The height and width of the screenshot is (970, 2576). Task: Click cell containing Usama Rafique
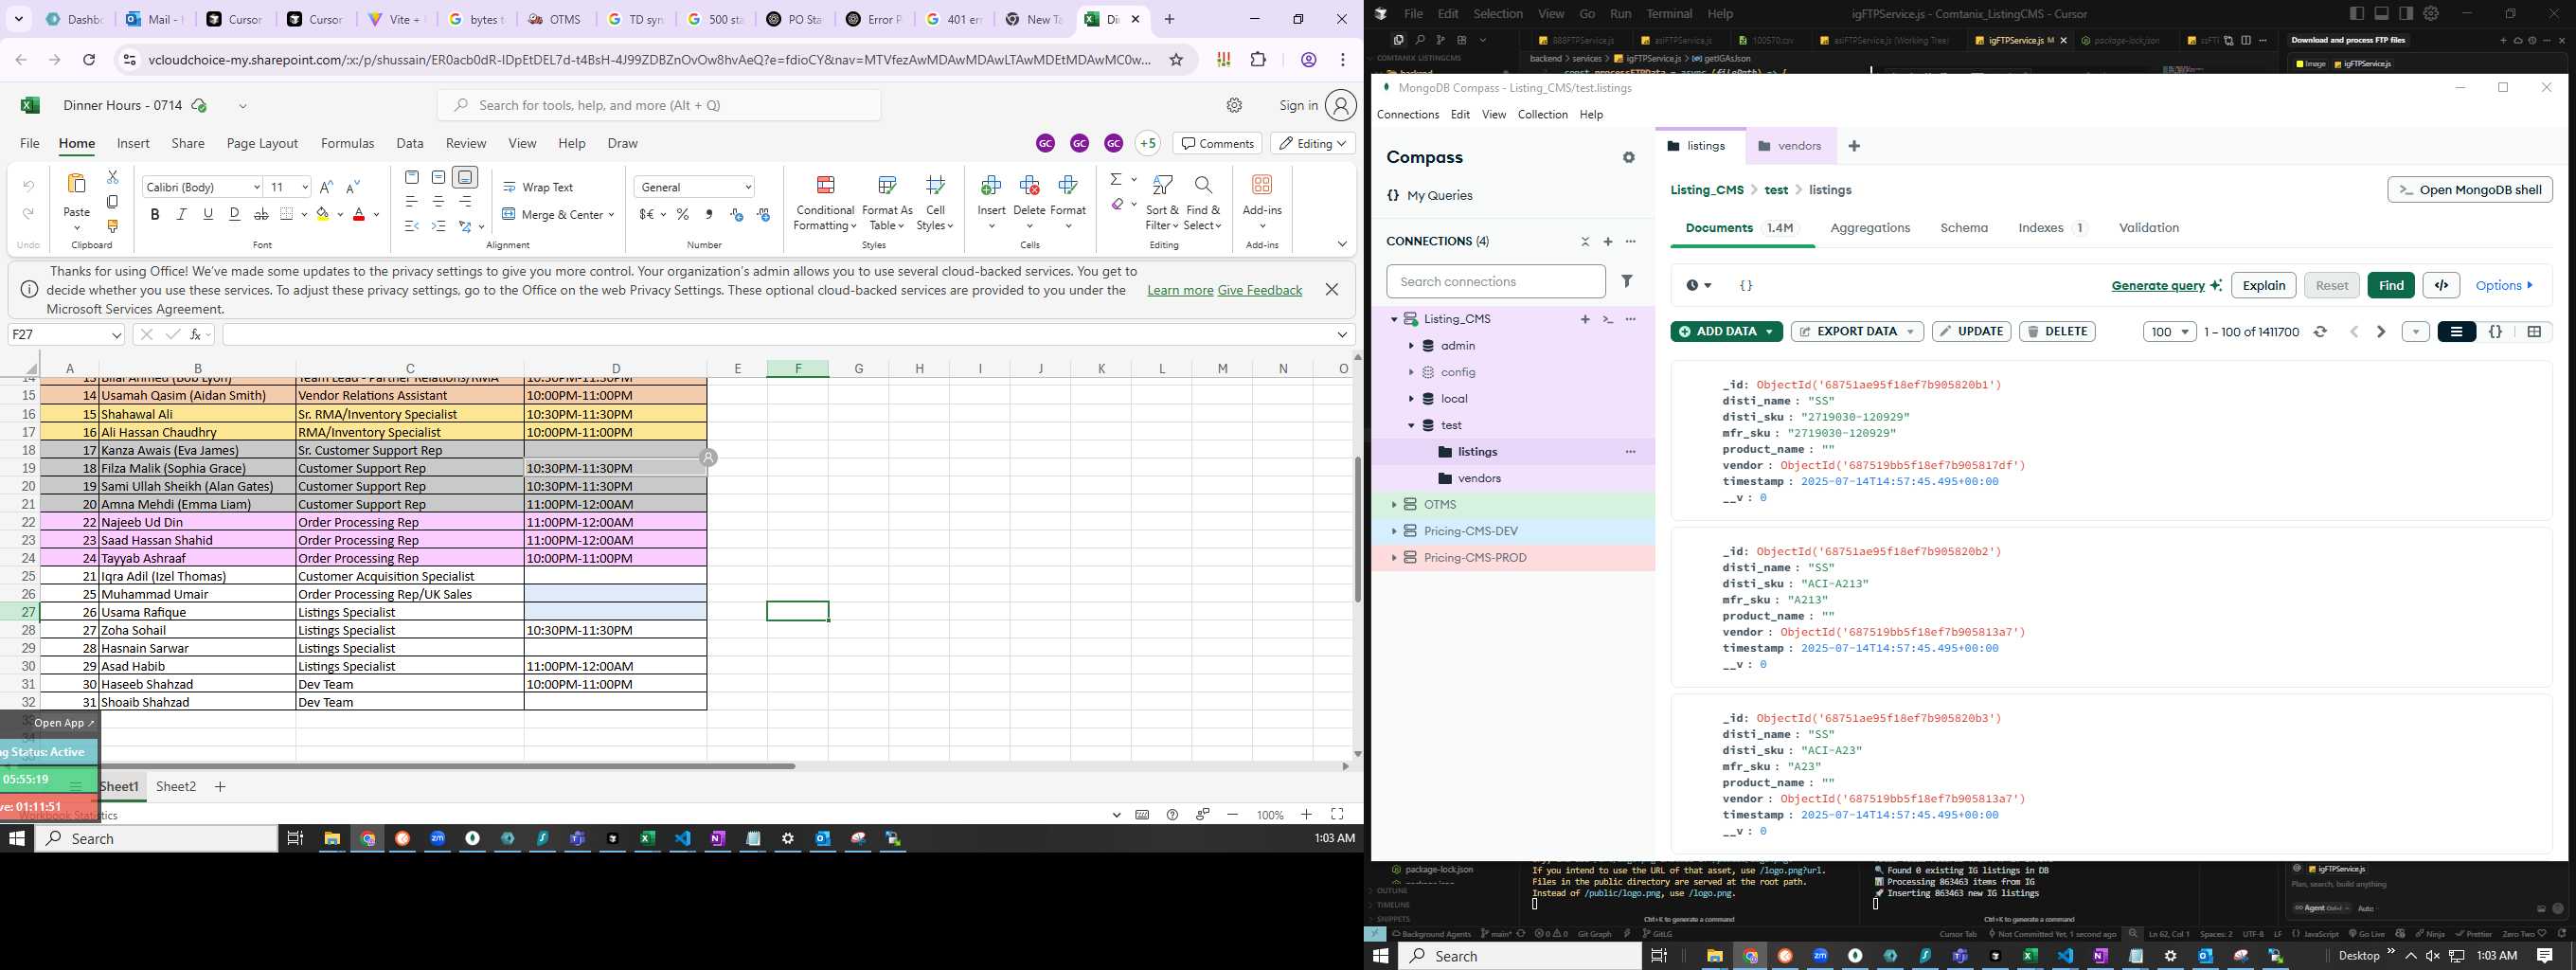197,612
